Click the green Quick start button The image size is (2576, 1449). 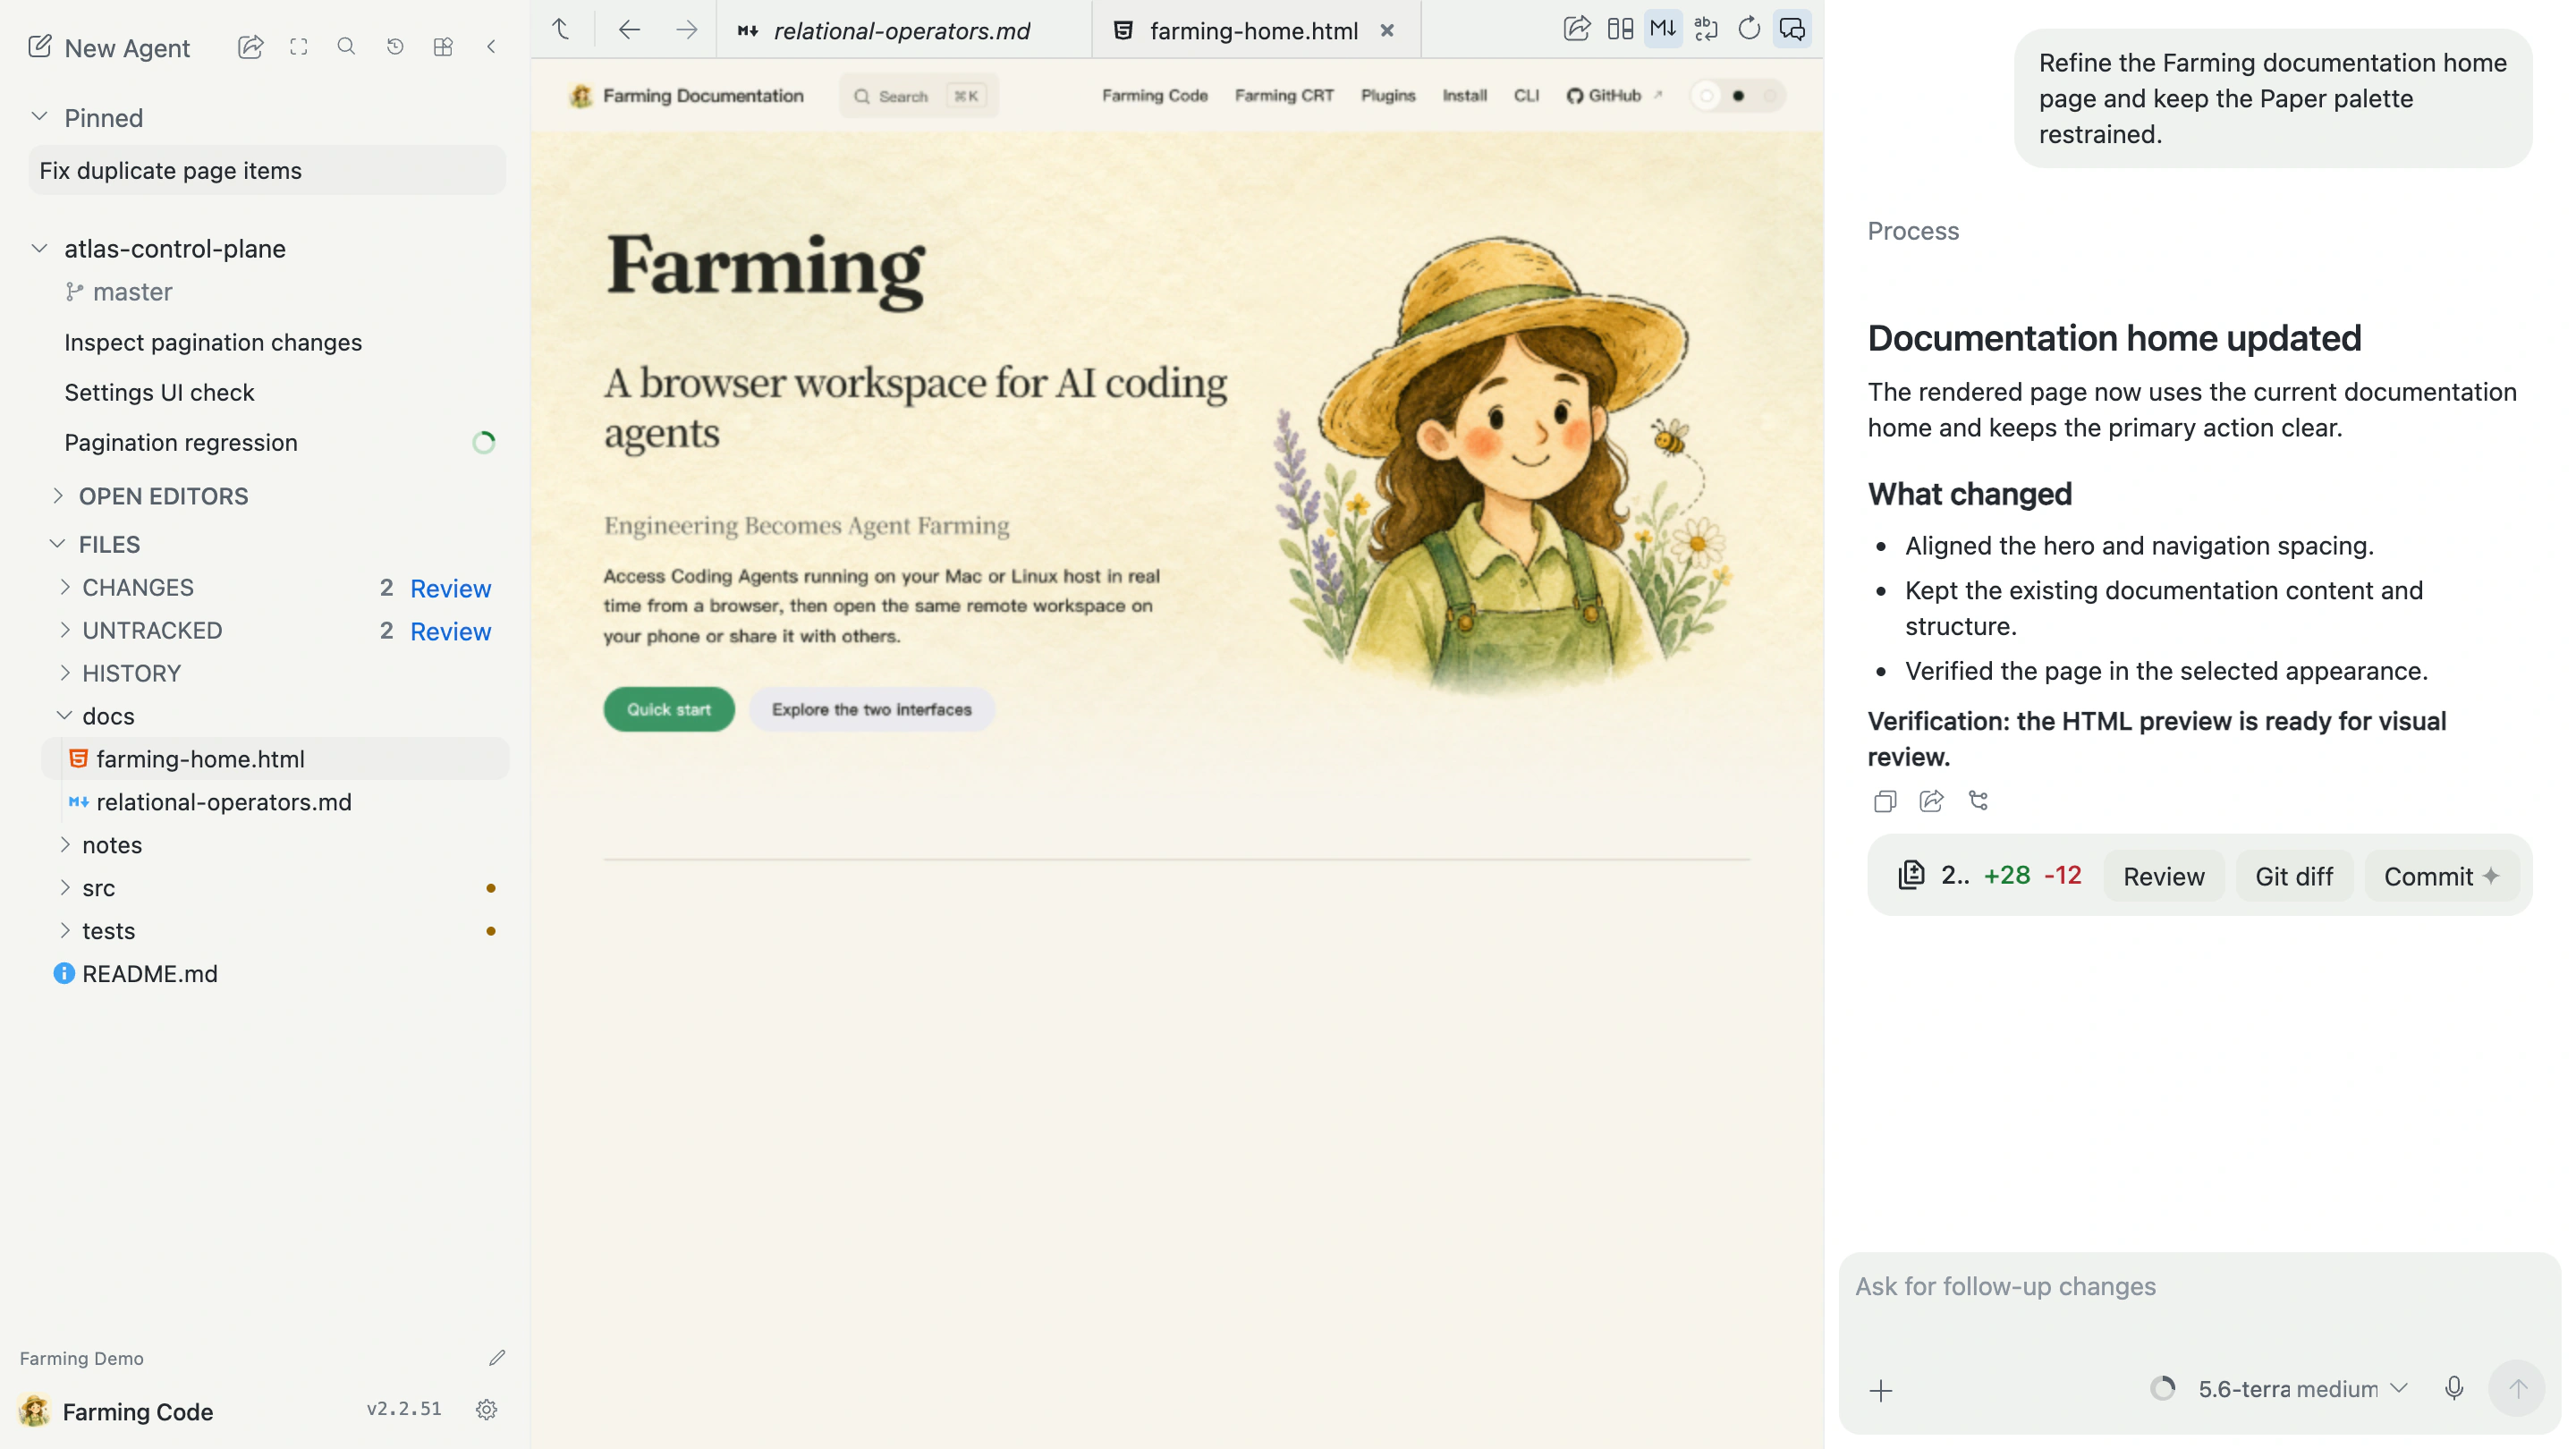pos(669,709)
